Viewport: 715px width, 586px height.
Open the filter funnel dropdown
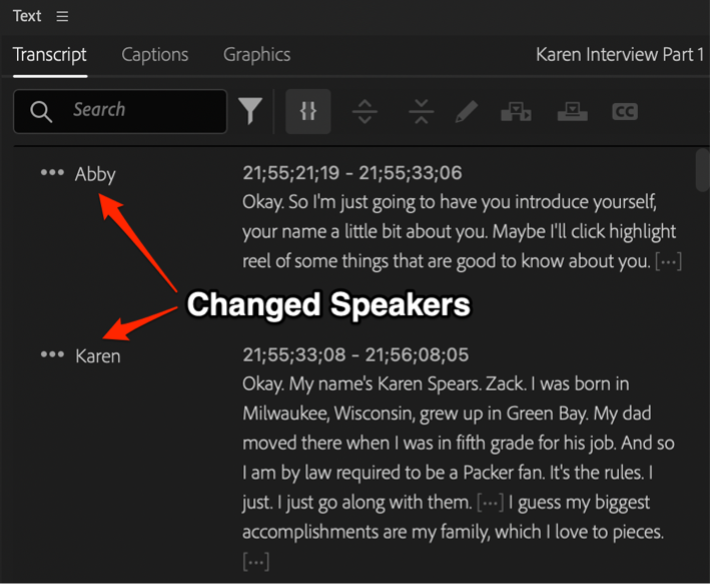click(250, 111)
